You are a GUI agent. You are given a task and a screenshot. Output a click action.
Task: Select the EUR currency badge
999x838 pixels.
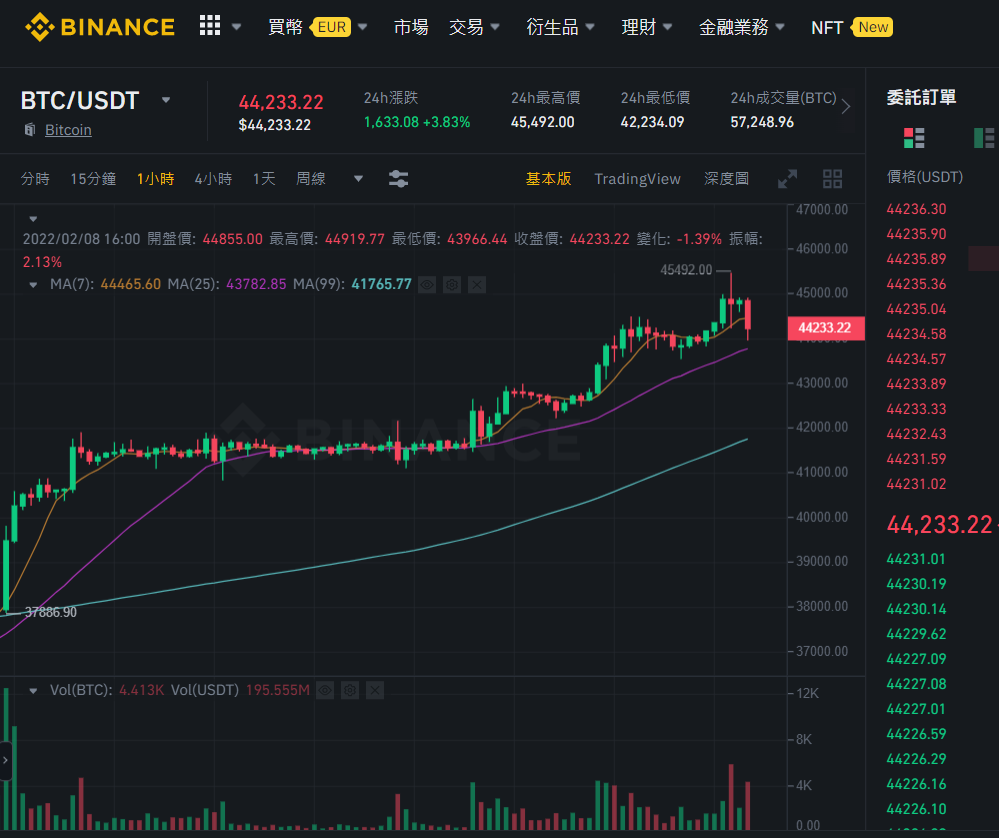click(x=331, y=27)
